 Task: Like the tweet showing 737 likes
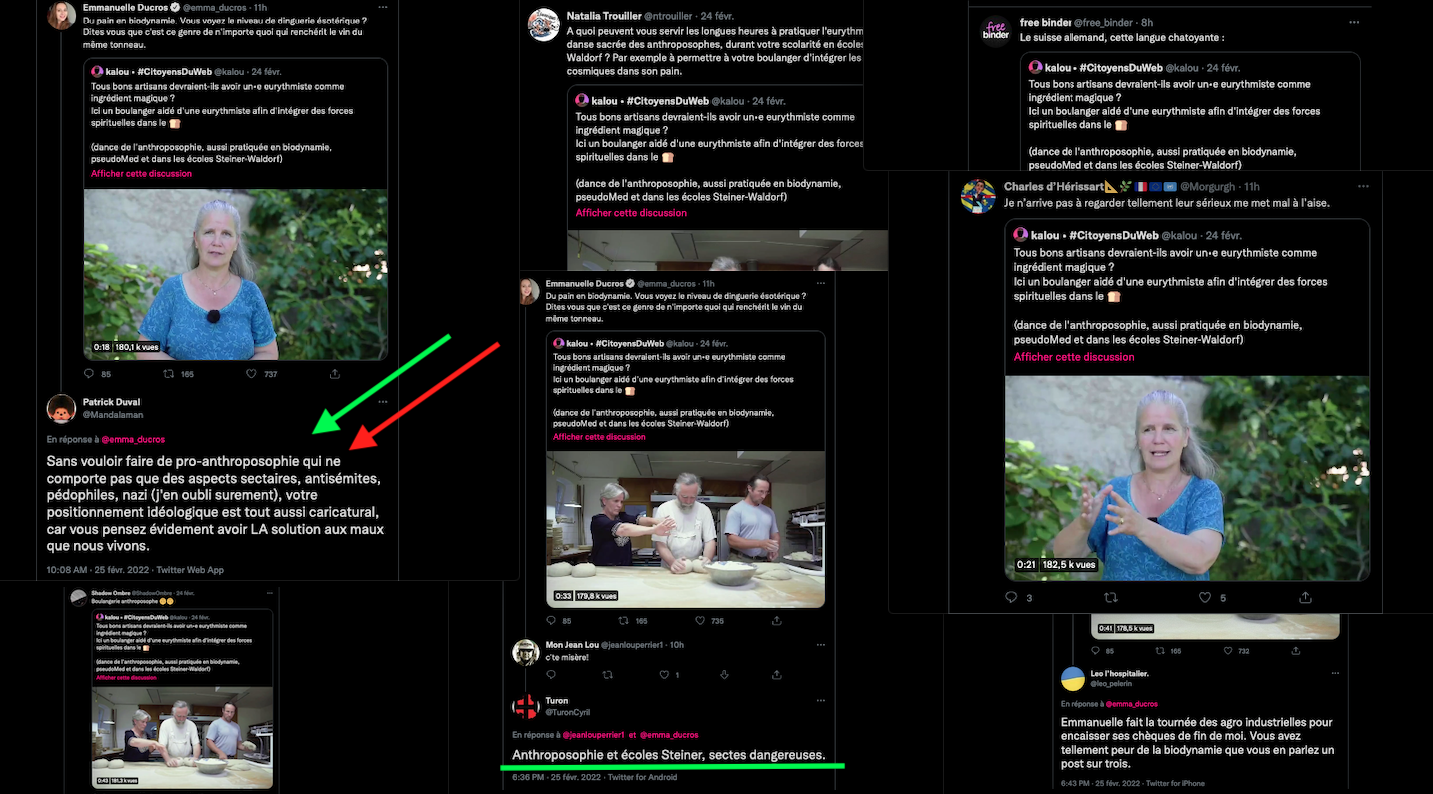point(251,374)
